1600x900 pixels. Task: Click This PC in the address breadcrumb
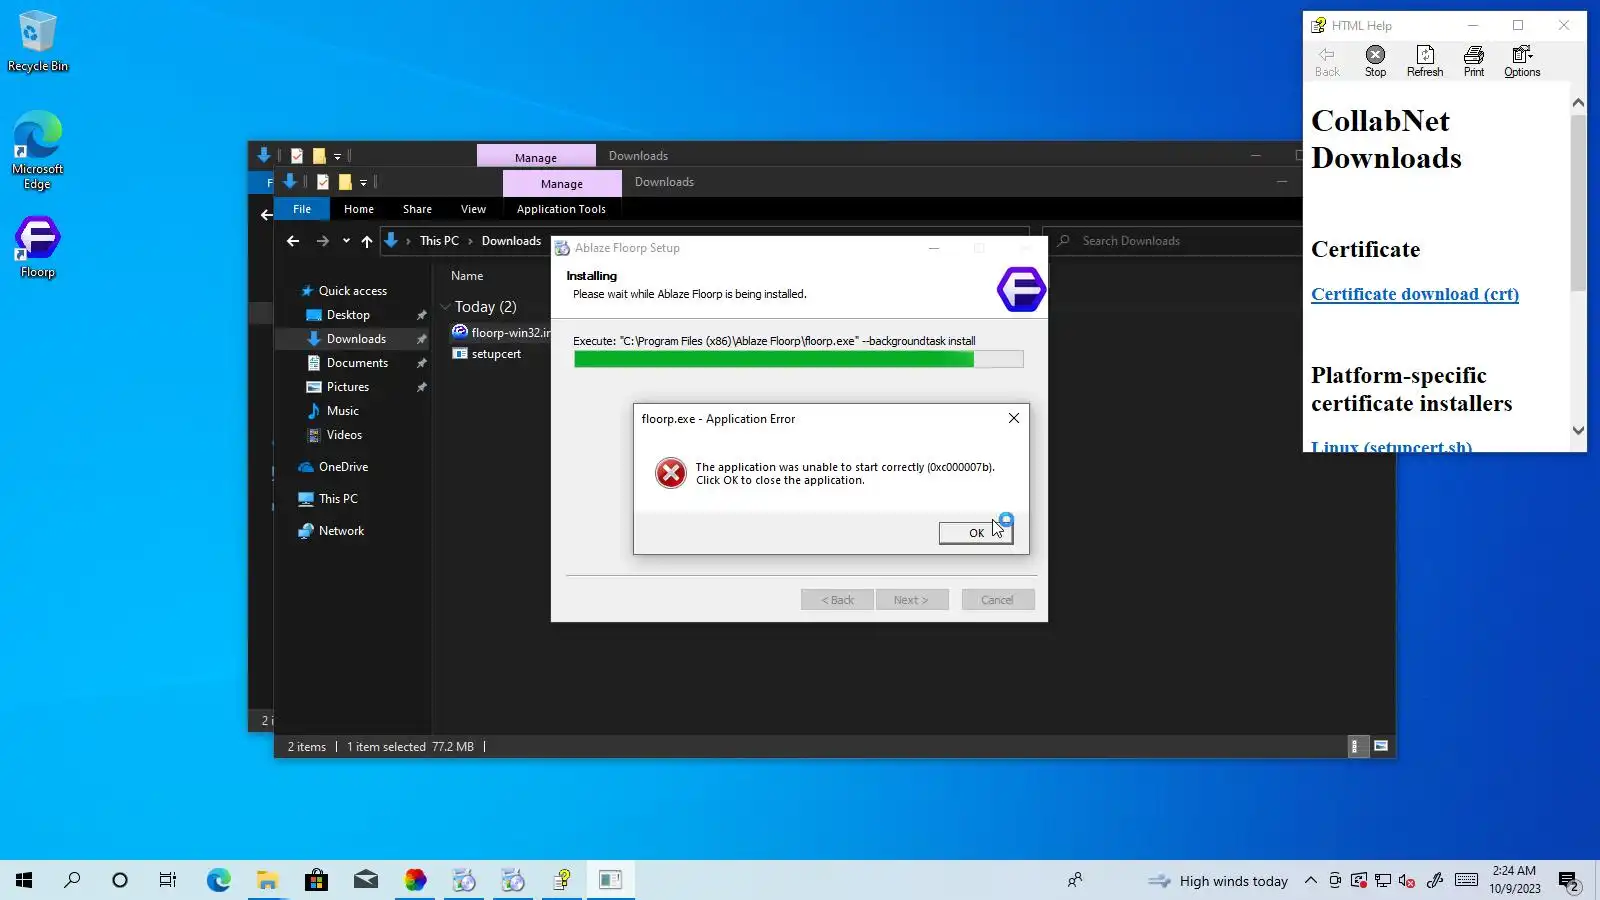(x=439, y=241)
